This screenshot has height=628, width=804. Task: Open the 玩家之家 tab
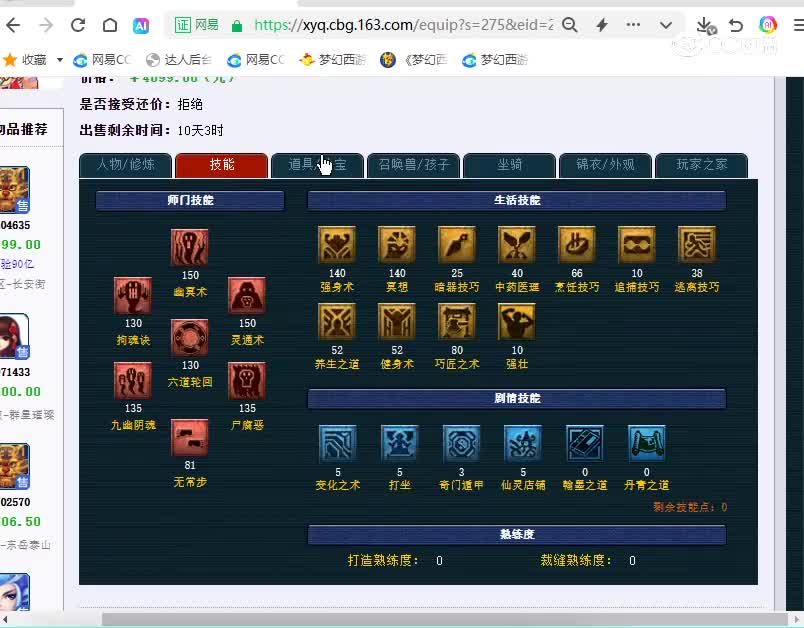pos(701,165)
